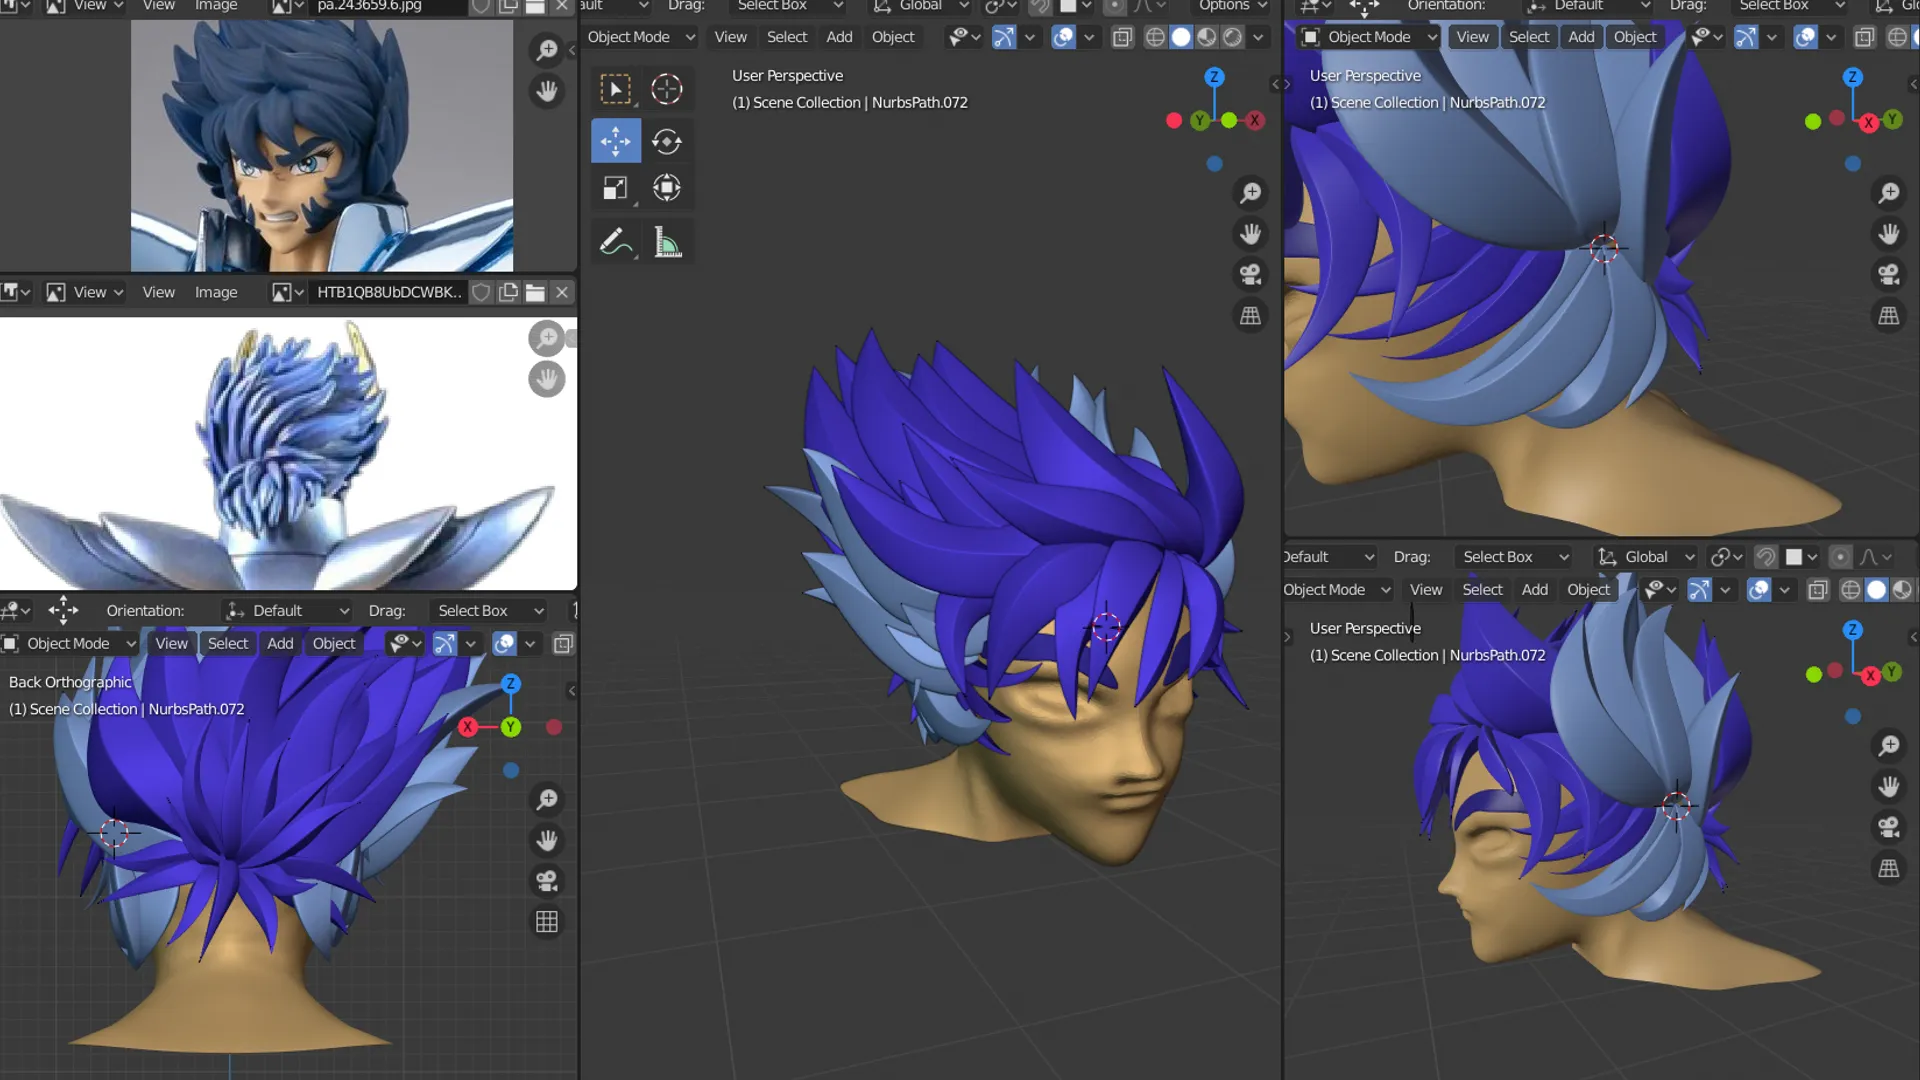Image resolution: width=1920 pixels, height=1080 pixels.
Task: Switch center viewport to rendered shading
Action: [1233, 37]
